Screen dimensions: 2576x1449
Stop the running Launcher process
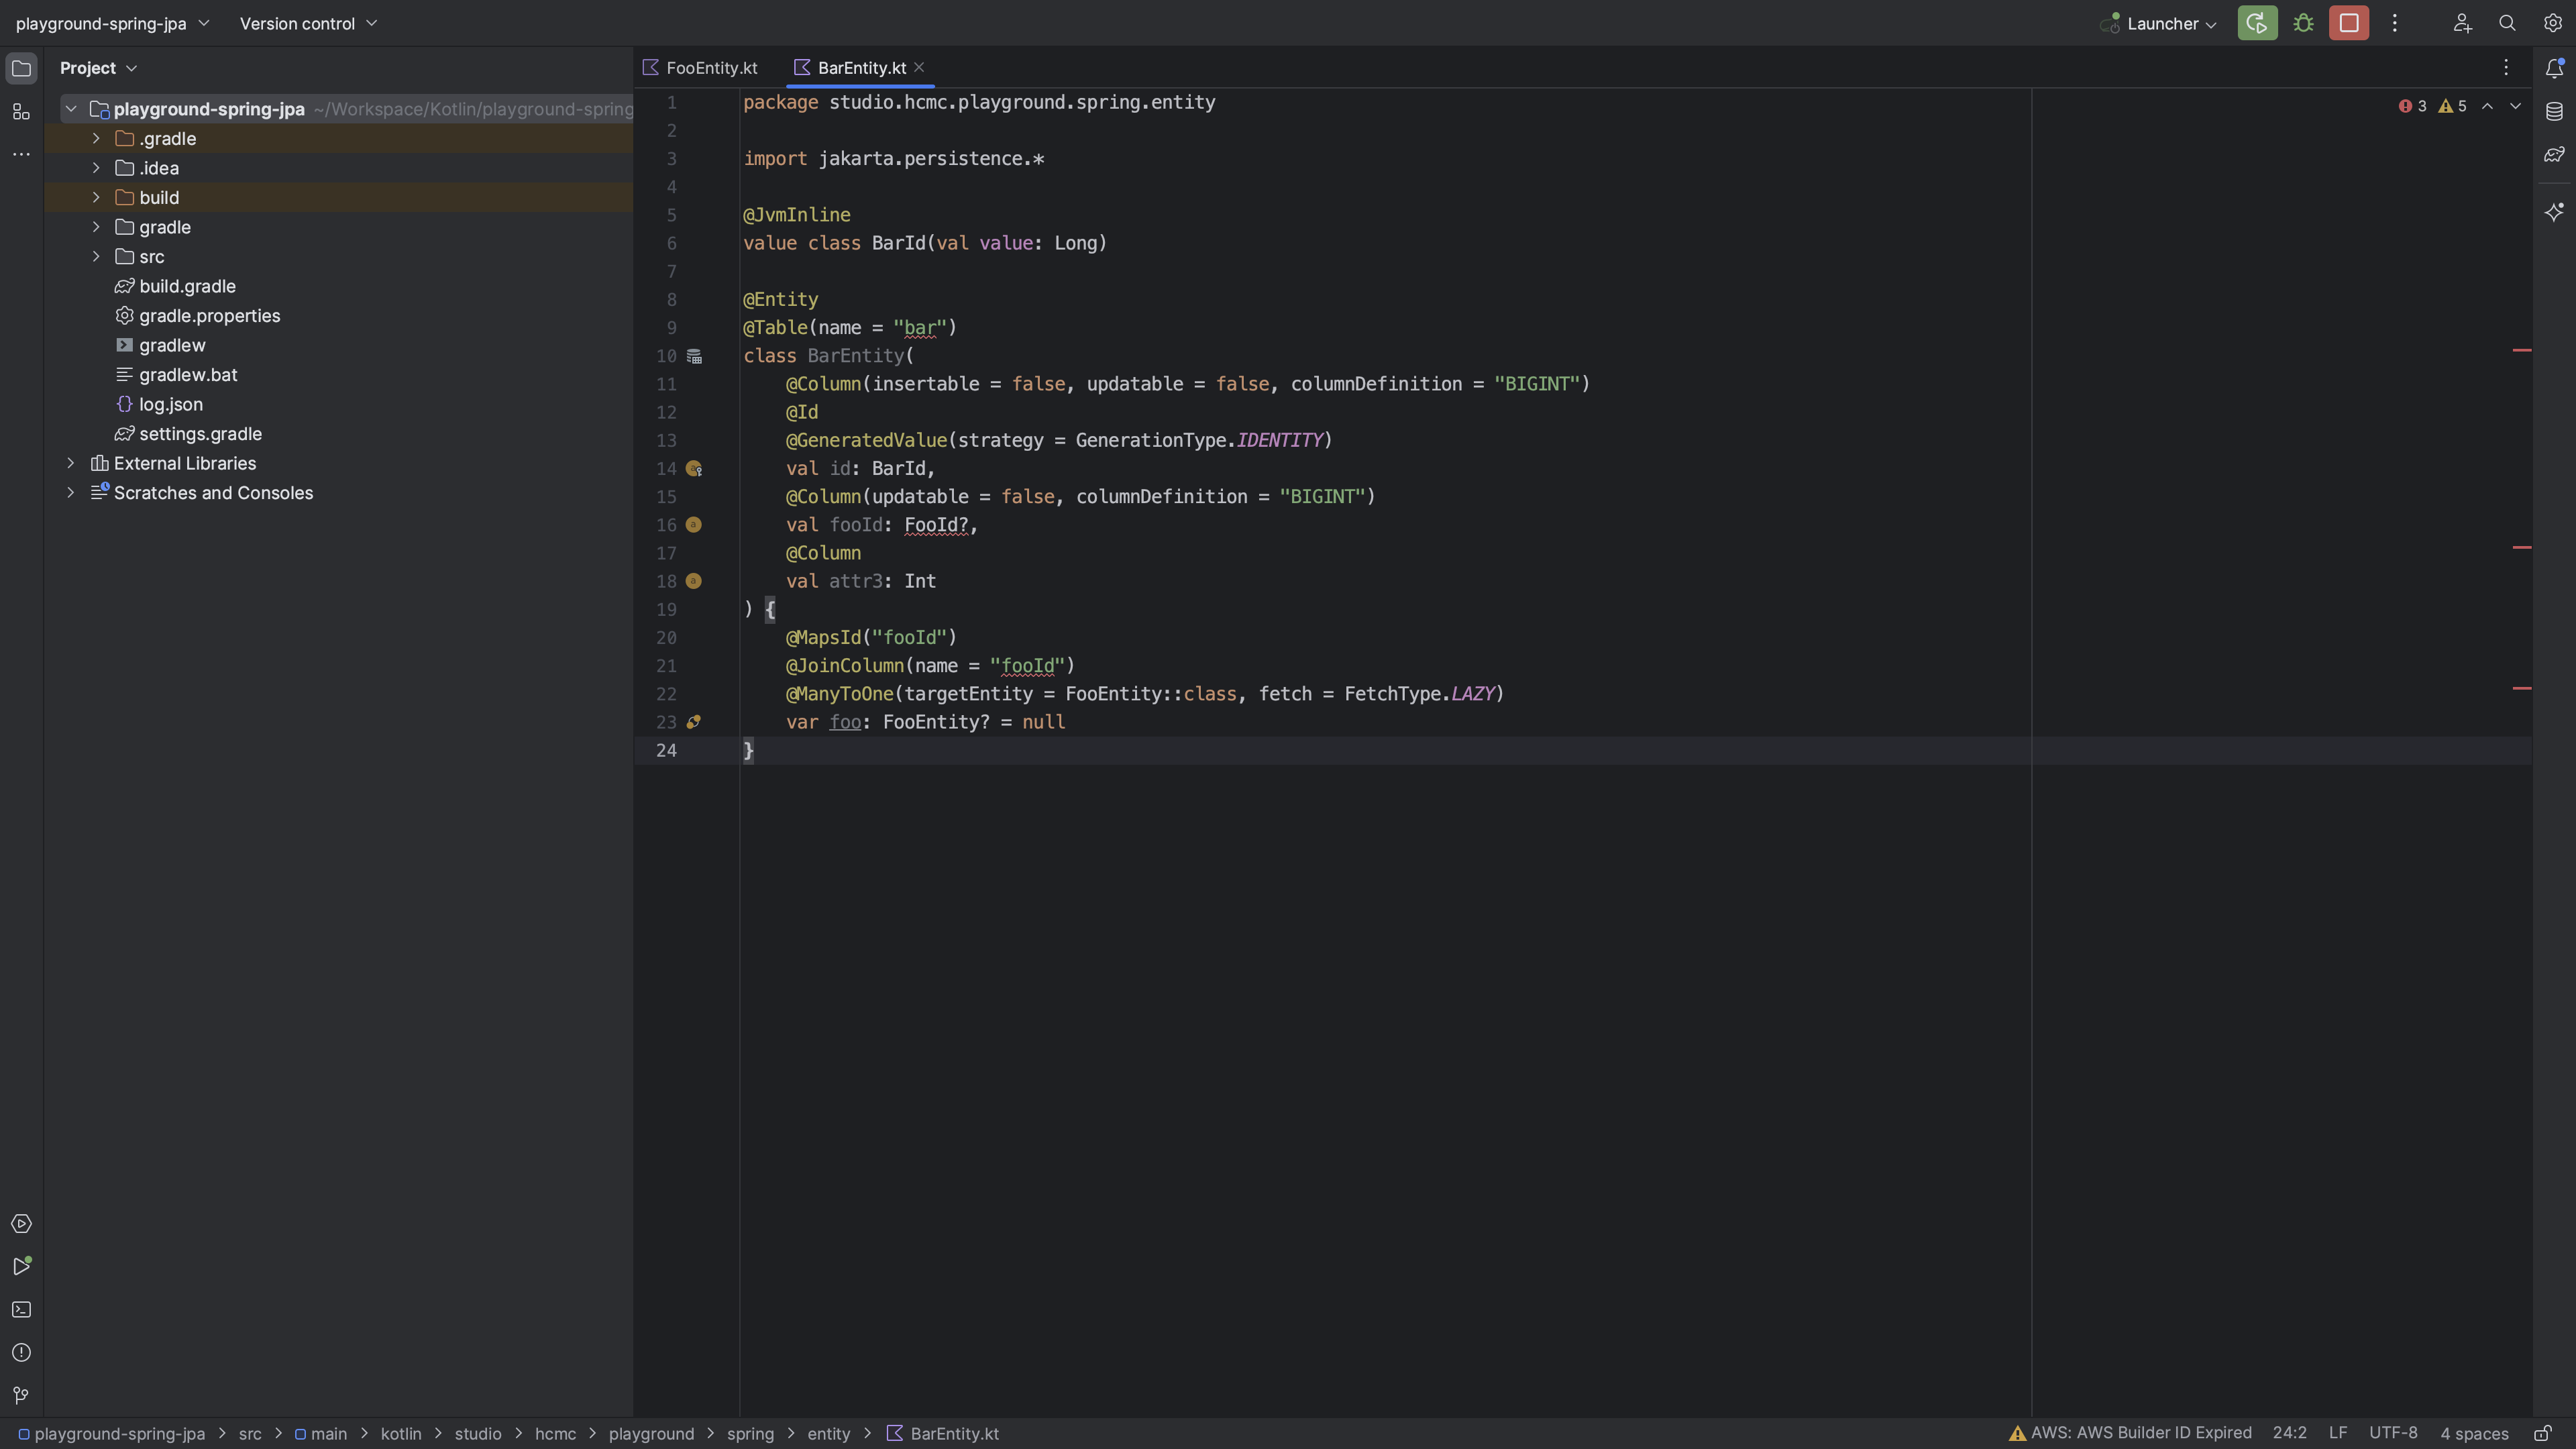[x=2348, y=23]
